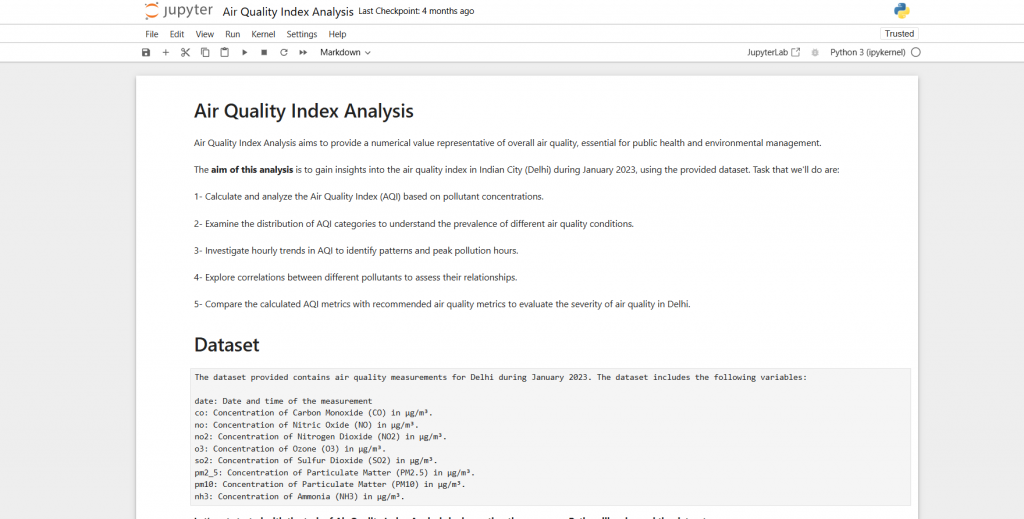Open the Run menu
Viewport: 1024px width, 519px height.
pyautogui.click(x=232, y=34)
